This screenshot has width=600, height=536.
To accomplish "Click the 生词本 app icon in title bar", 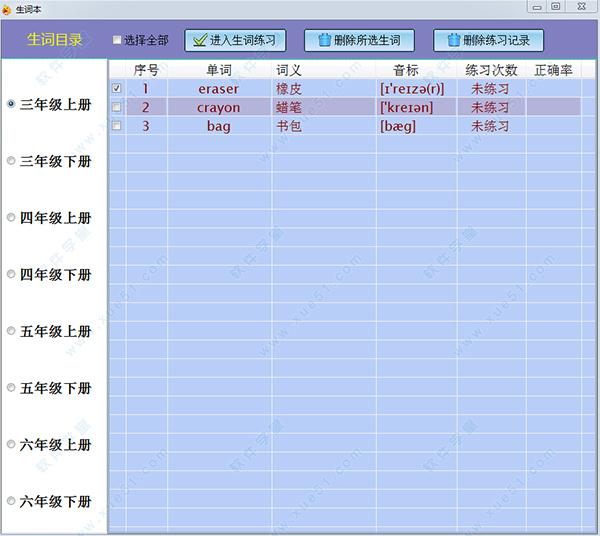I will click(7, 9).
